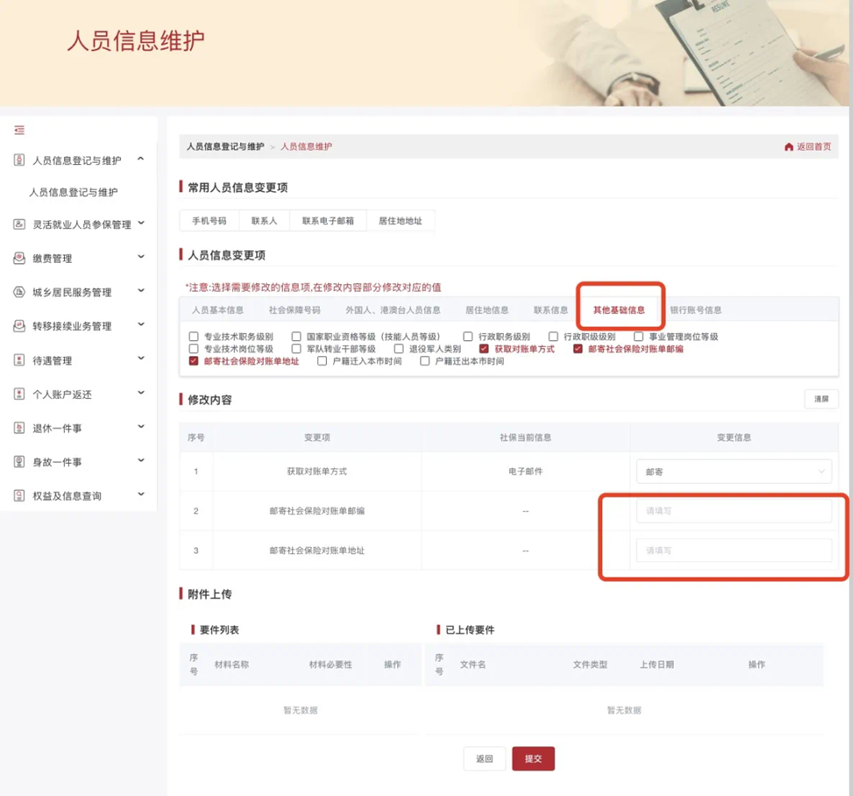Switch to the 外国人、港澳台人员信息 tab
Screen dimensions: 853x796
pyautogui.click(x=393, y=310)
